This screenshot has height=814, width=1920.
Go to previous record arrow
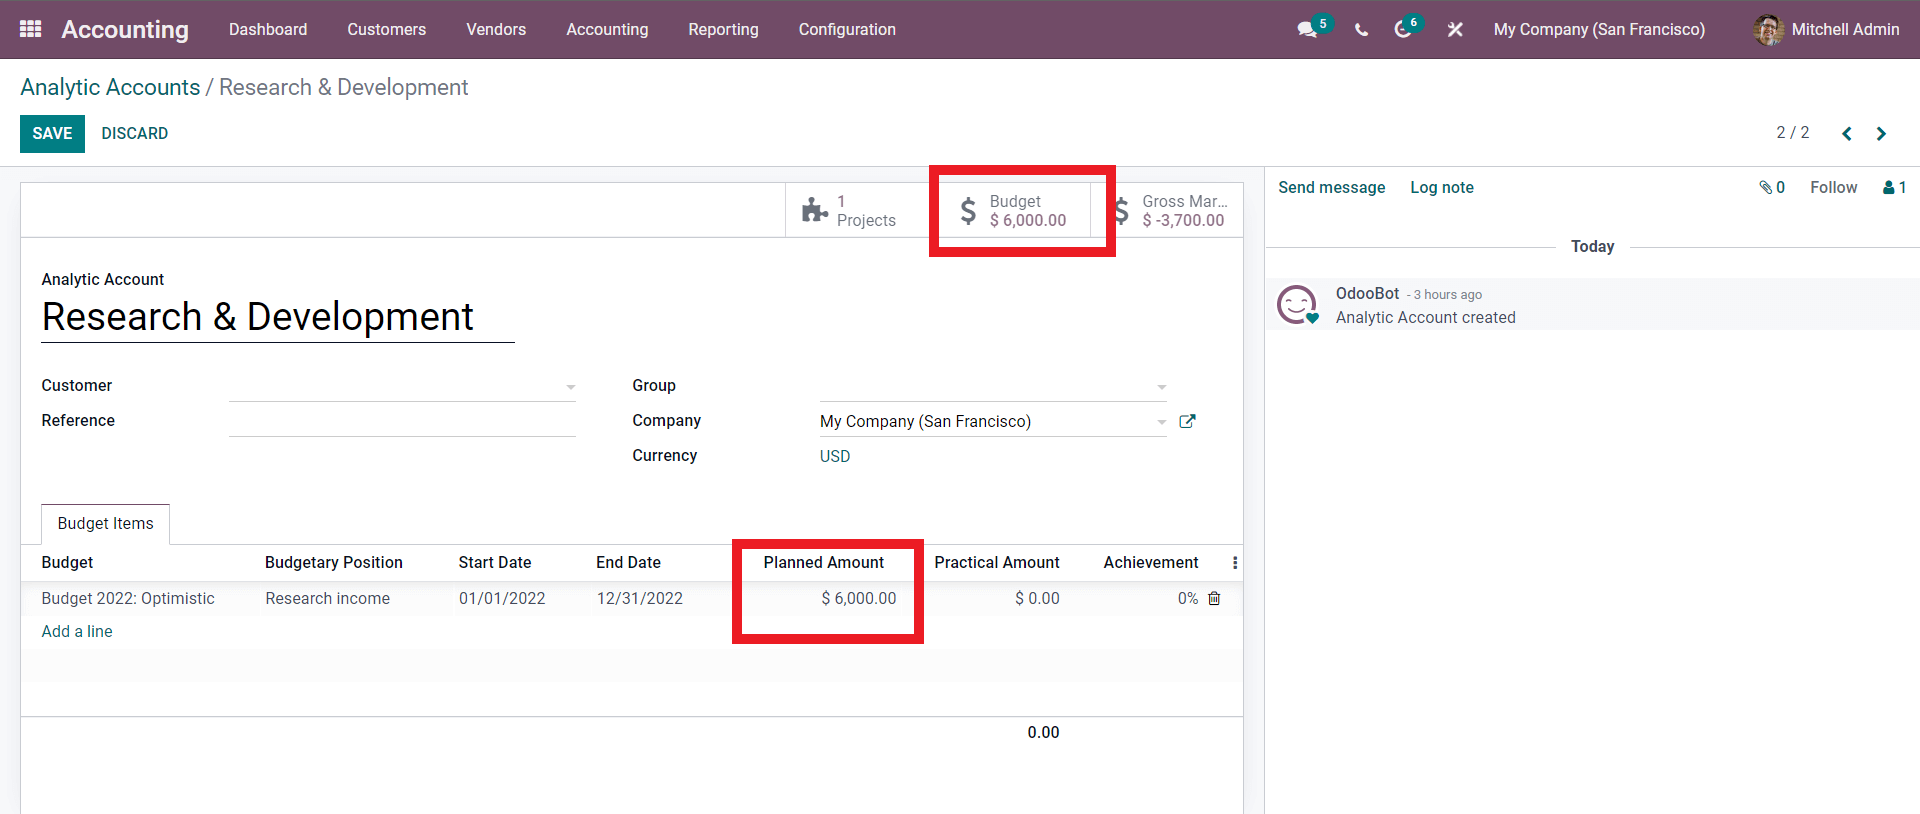(1847, 134)
